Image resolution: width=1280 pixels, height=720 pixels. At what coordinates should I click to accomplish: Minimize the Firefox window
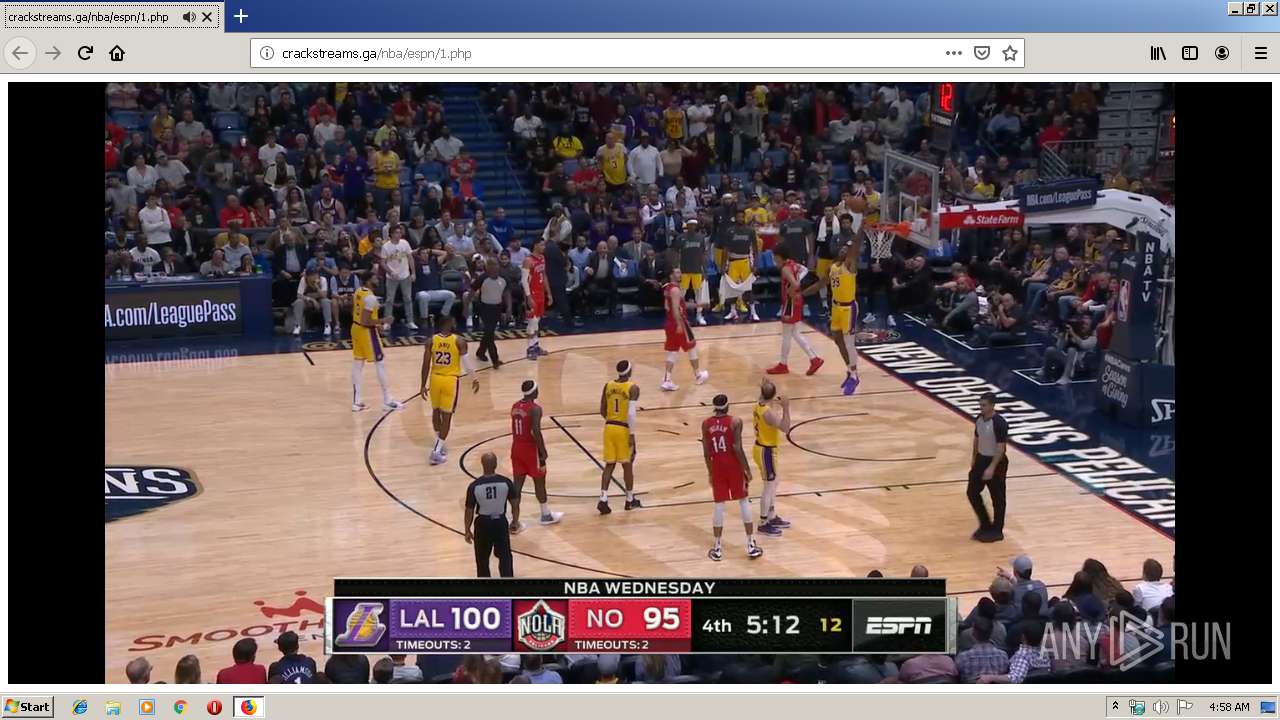coord(1235,8)
